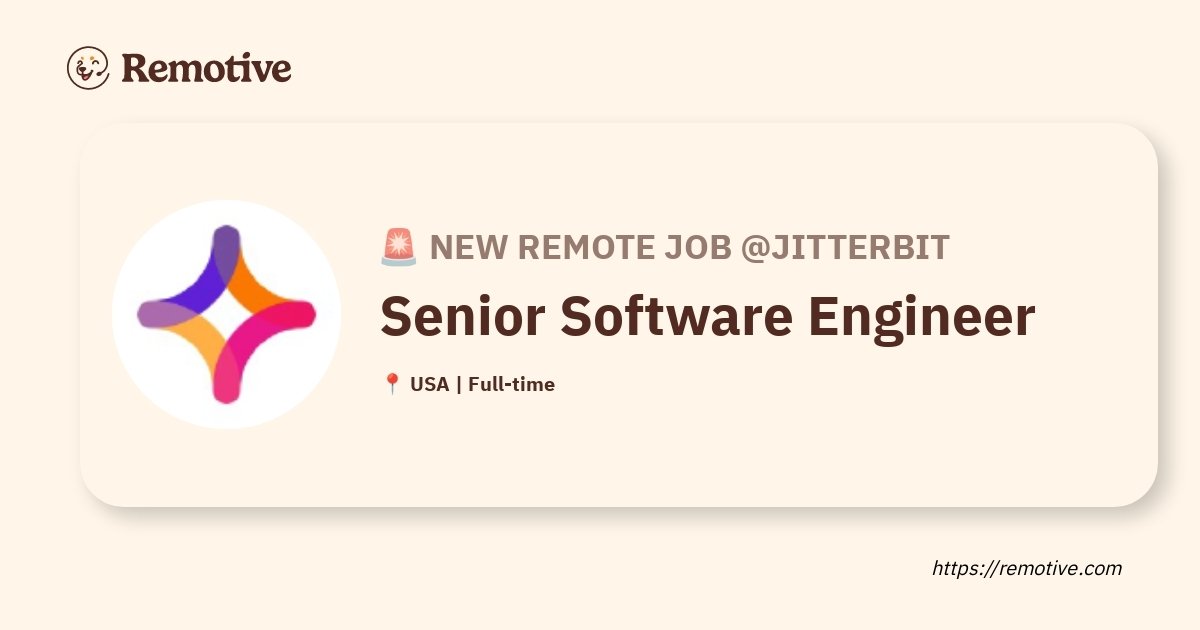Click the white circle around company logo
The image size is (1200, 630).
[227, 314]
